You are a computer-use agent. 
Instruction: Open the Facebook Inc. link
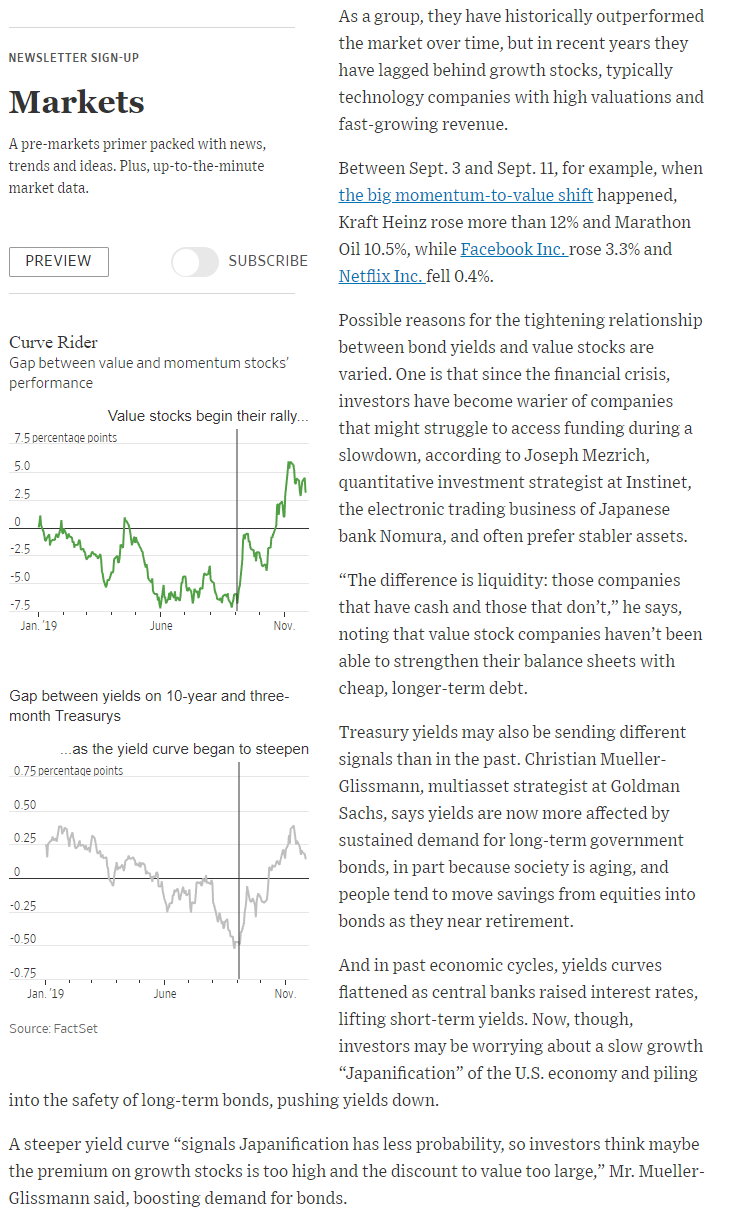[514, 249]
